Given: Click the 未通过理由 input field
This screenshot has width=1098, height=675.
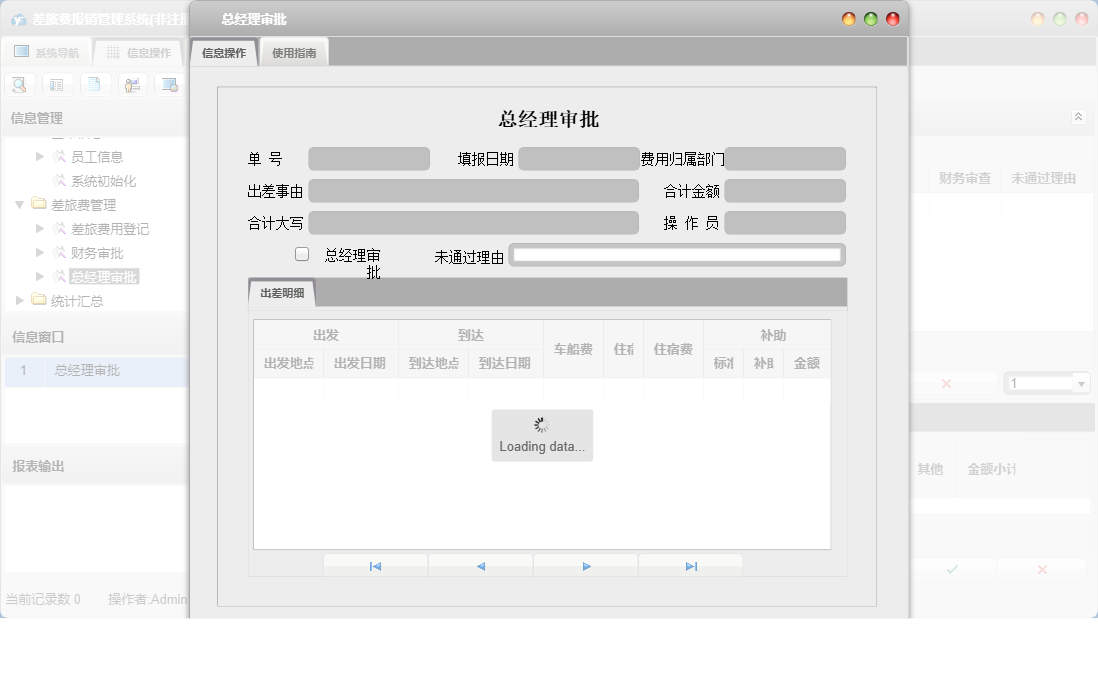Looking at the screenshot, I should coord(677,254).
